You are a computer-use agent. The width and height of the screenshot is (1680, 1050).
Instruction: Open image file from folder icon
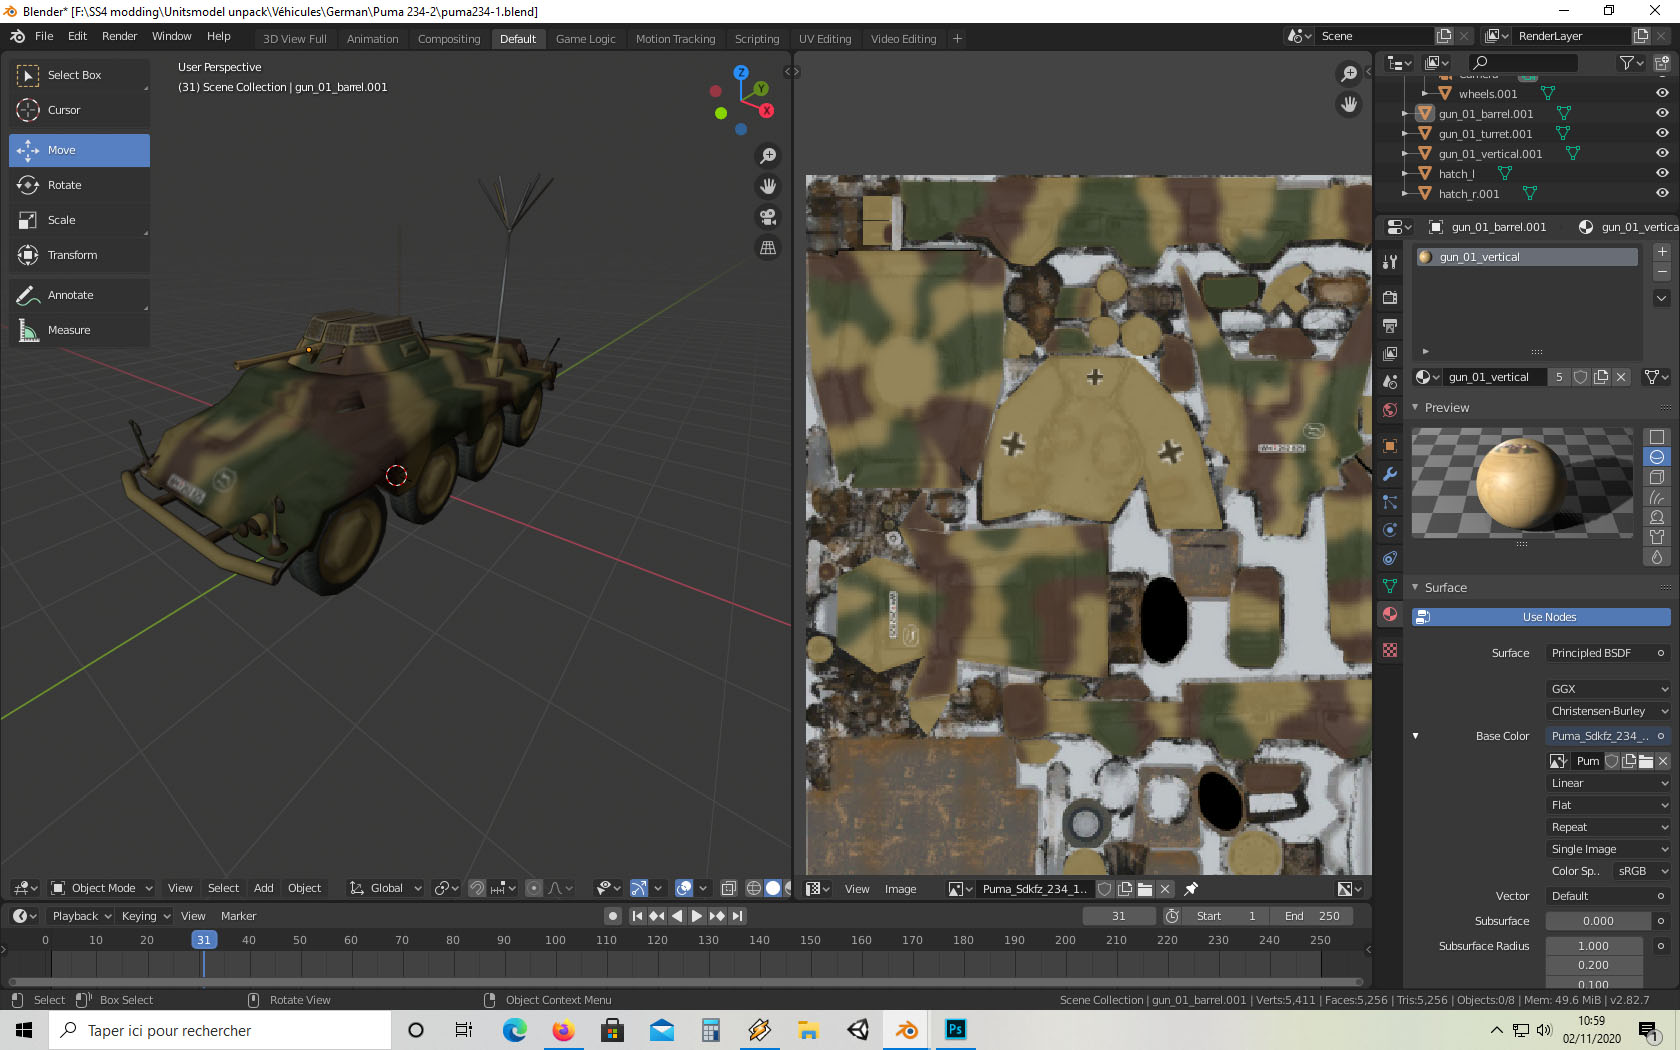tap(1145, 889)
